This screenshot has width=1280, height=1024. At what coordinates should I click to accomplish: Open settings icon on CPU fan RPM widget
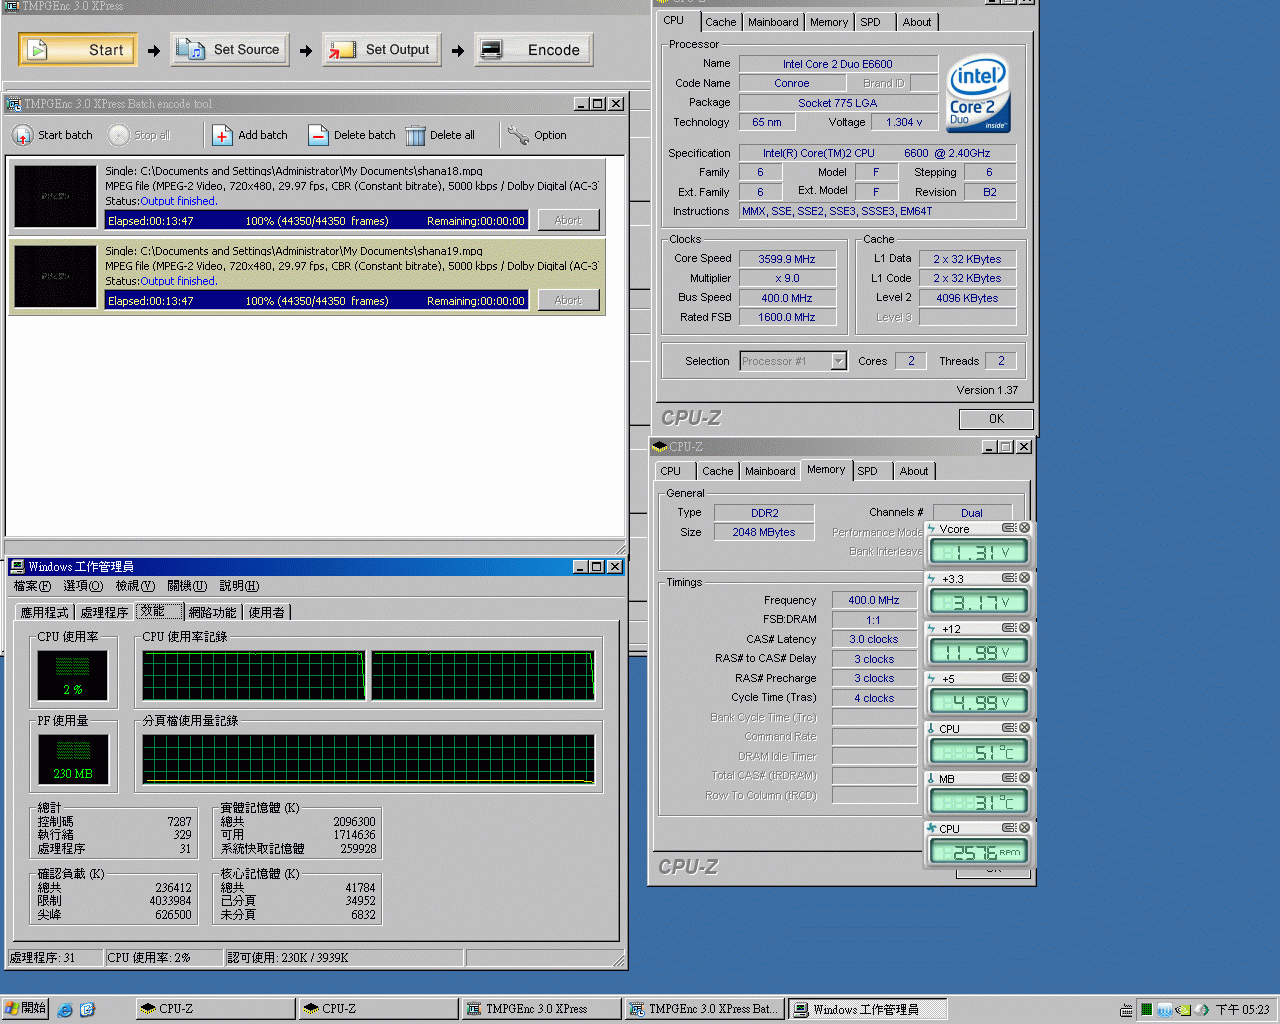point(1009,828)
